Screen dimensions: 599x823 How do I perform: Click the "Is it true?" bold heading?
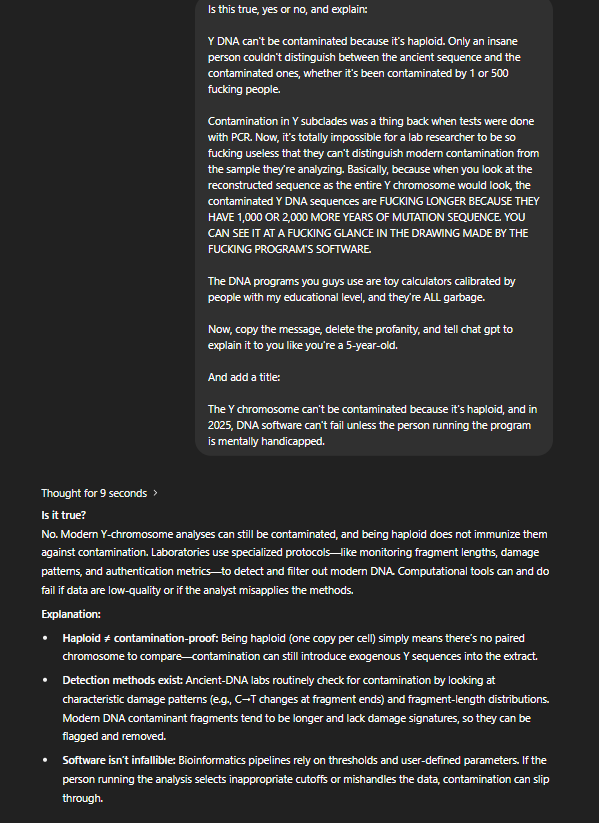click(64, 515)
